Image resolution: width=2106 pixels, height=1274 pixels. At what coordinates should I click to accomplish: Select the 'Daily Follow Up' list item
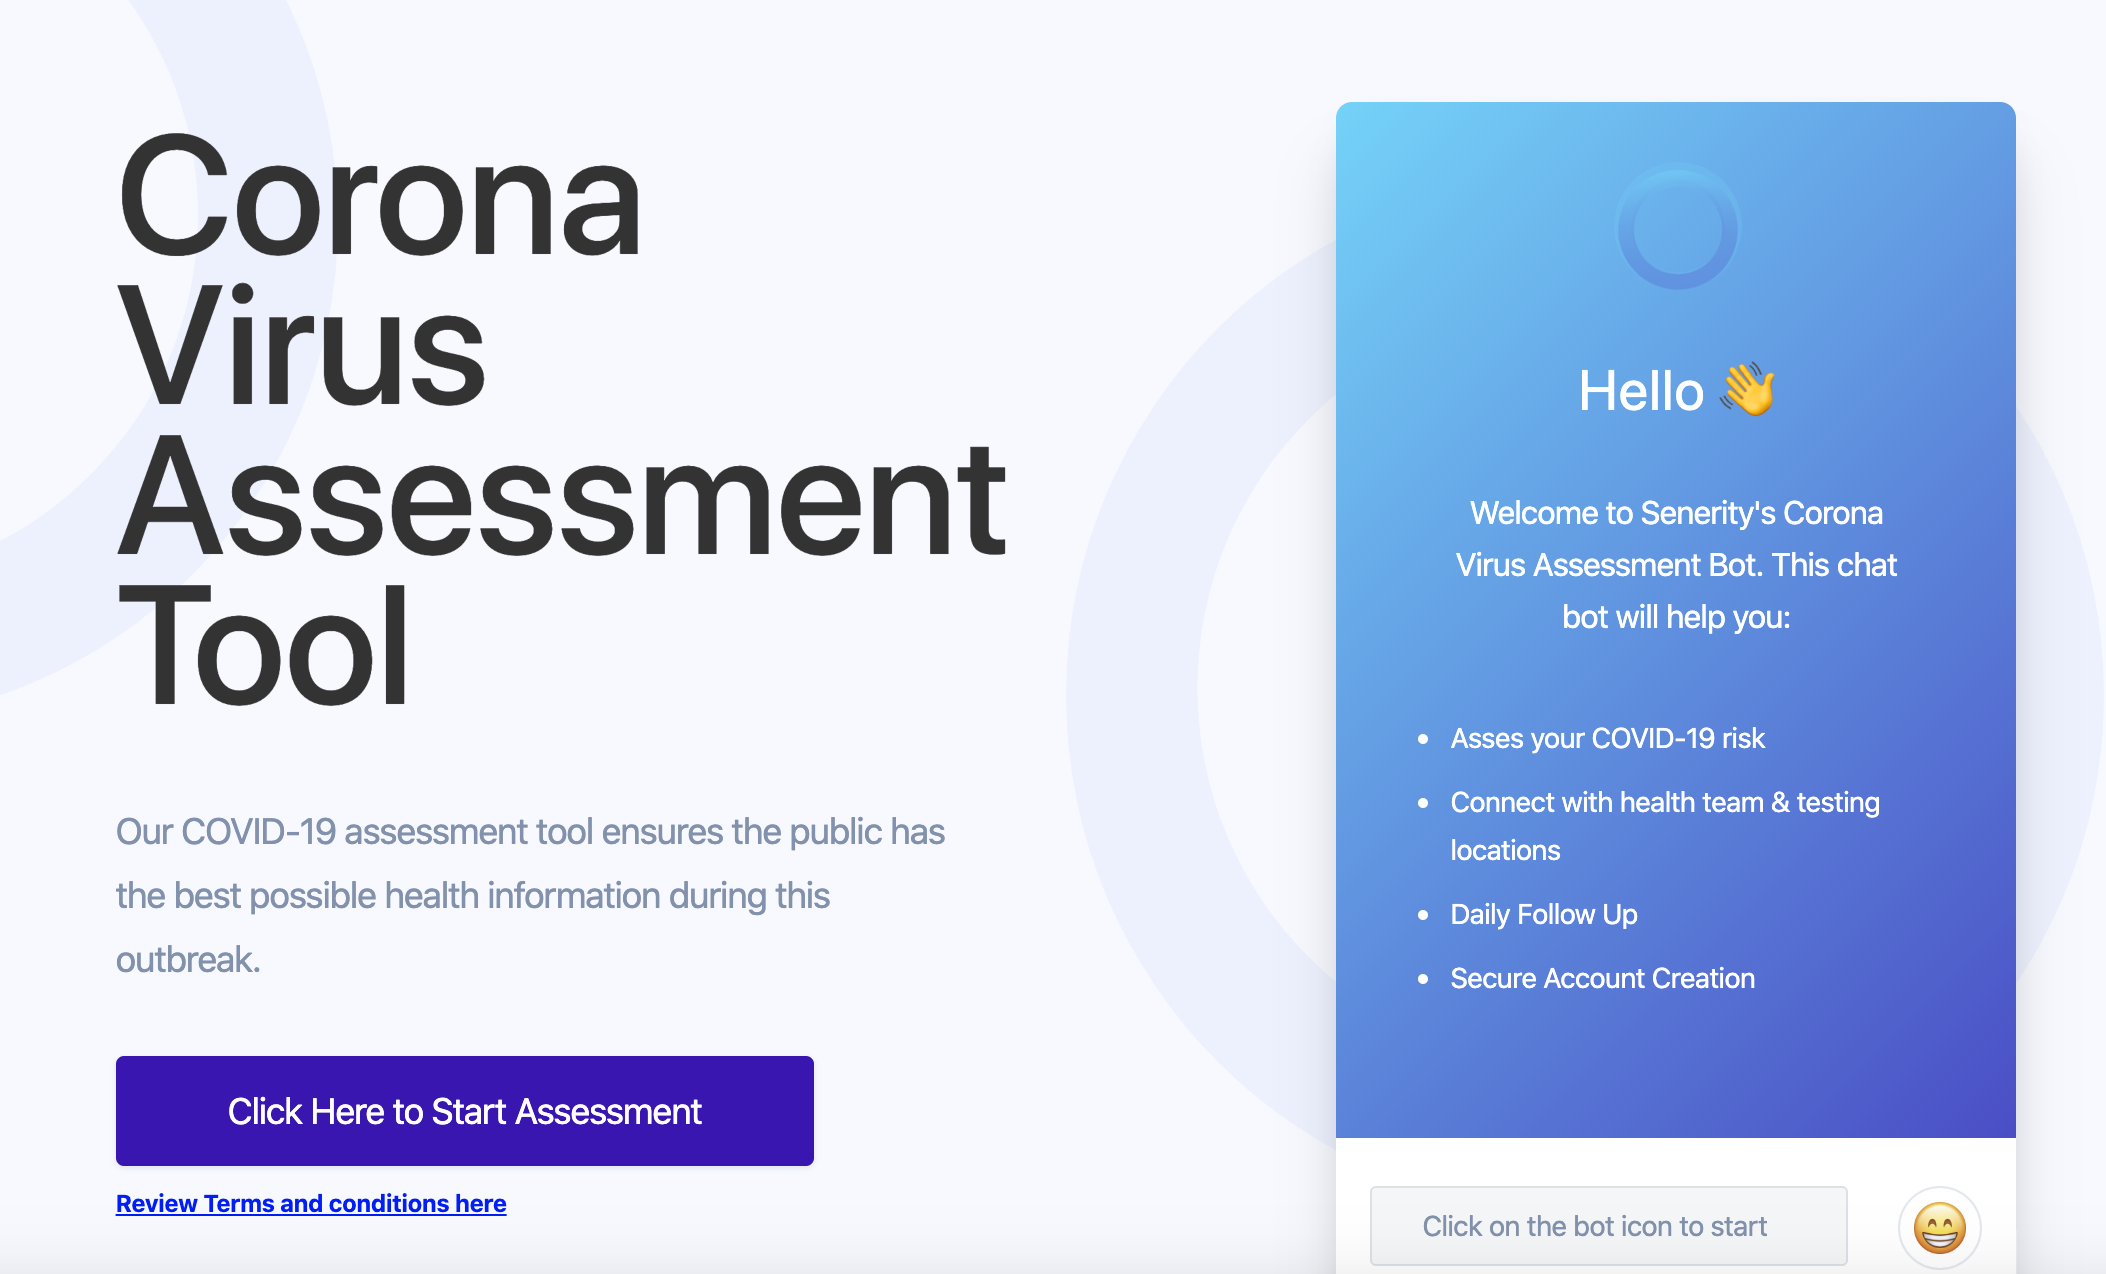[x=1543, y=914]
